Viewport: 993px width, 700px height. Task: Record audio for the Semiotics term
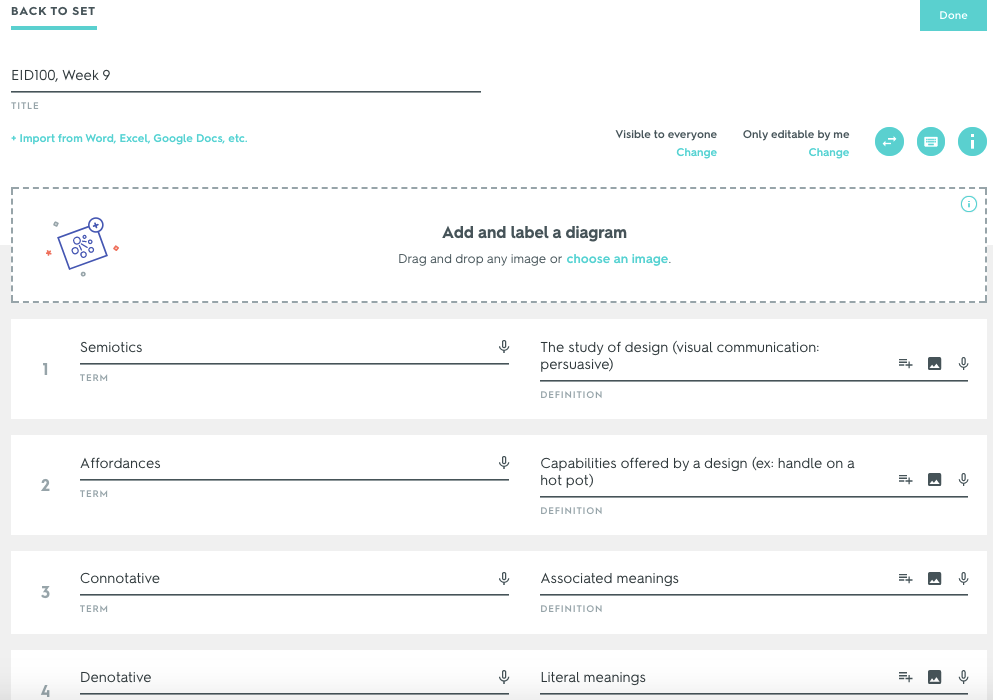click(503, 347)
